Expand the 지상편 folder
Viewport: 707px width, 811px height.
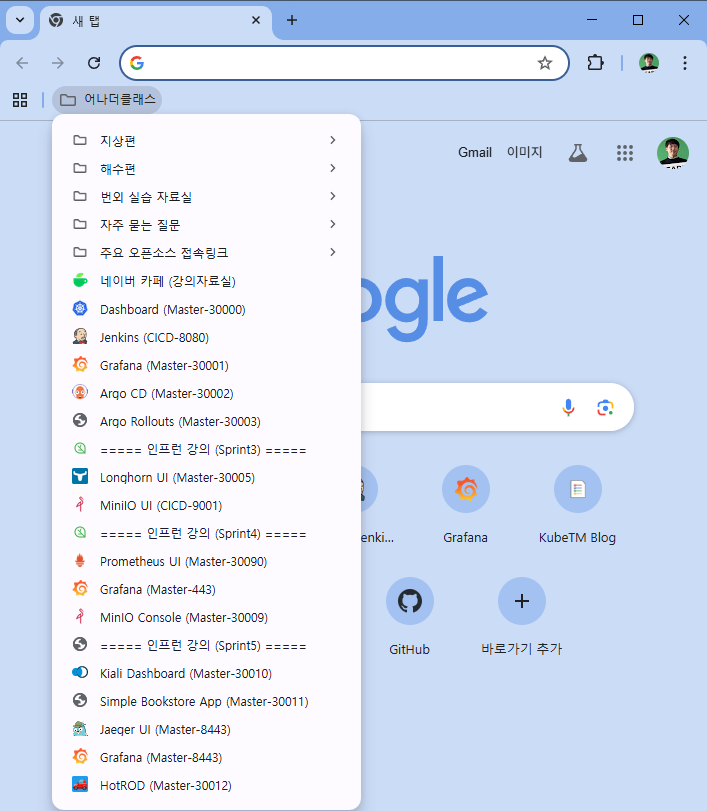click(x=206, y=140)
